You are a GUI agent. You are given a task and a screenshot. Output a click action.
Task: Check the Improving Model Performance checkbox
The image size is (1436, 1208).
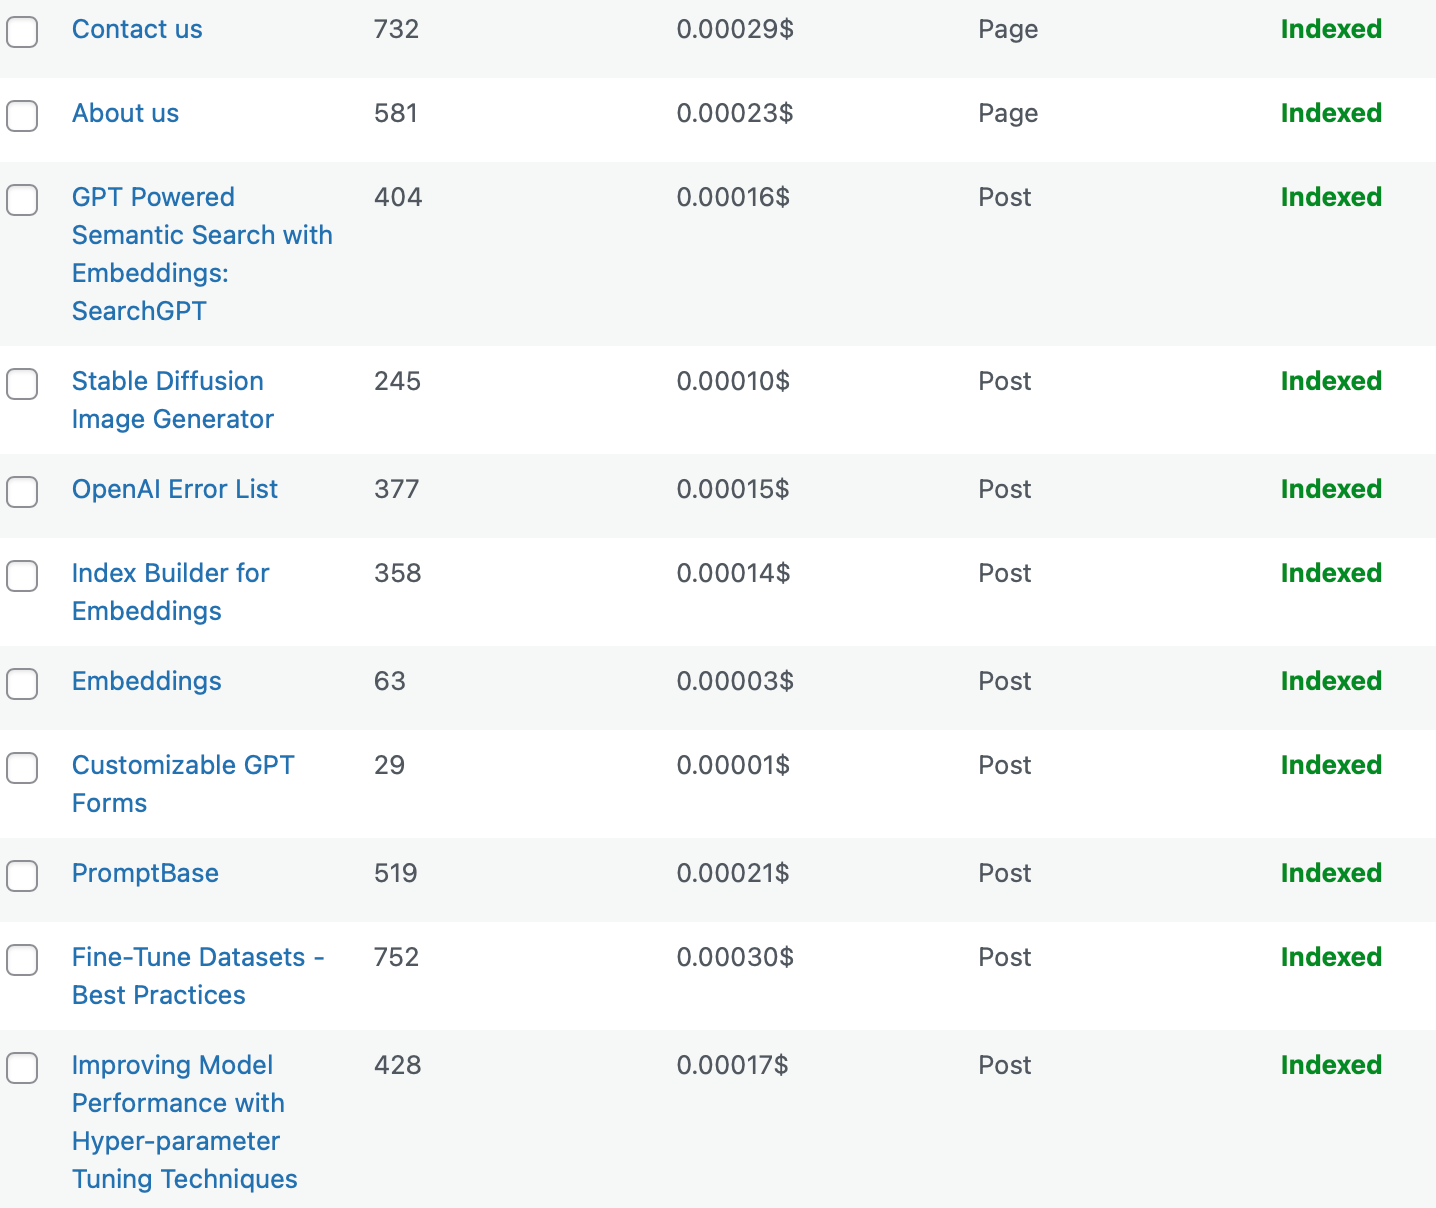pyautogui.click(x=22, y=1068)
